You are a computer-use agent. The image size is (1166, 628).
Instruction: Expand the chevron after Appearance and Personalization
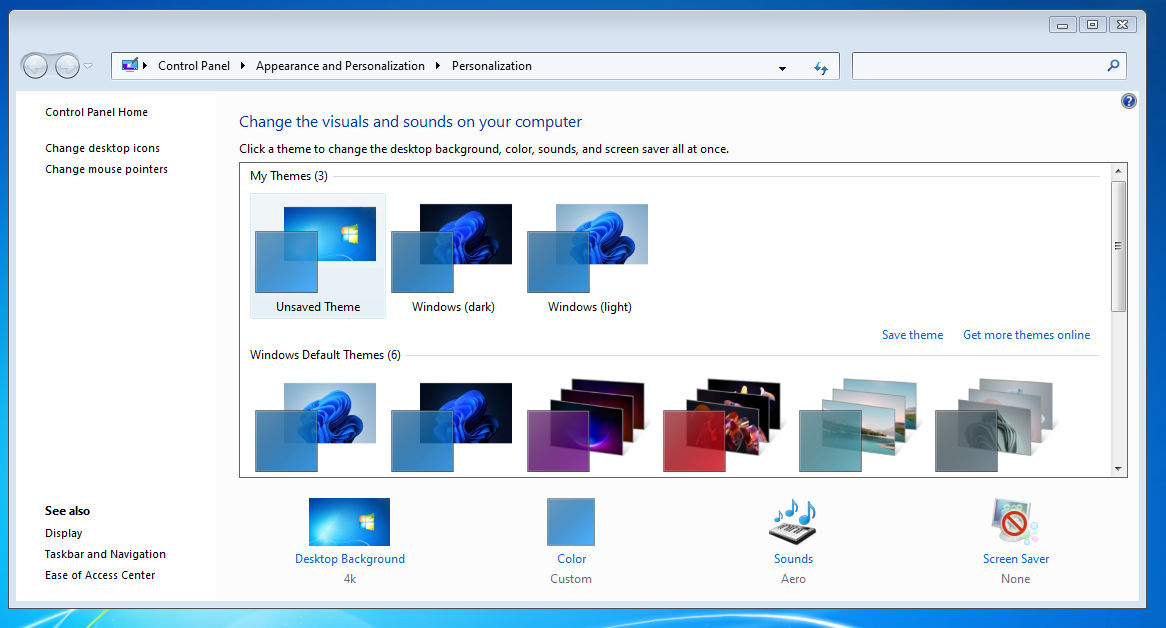pyautogui.click(x=437, y=65)
